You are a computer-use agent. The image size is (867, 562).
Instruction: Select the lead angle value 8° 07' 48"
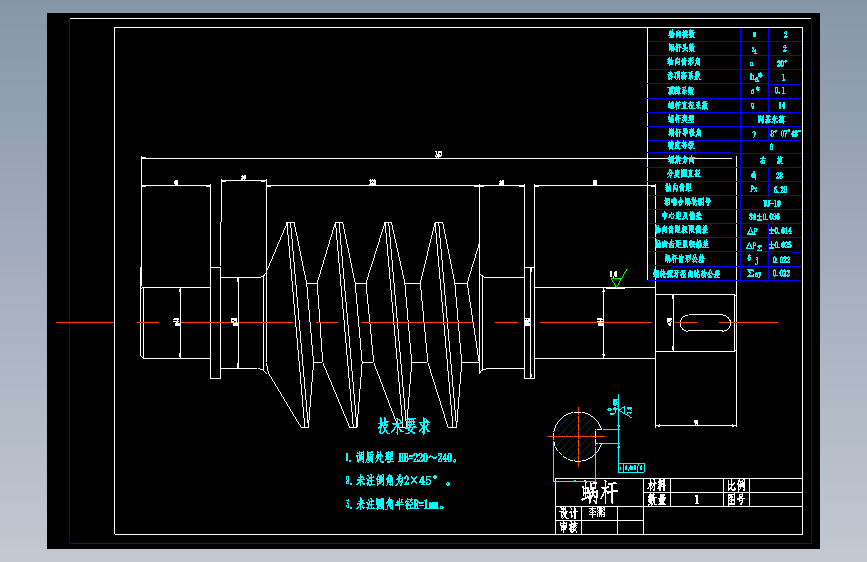[785, 134]
